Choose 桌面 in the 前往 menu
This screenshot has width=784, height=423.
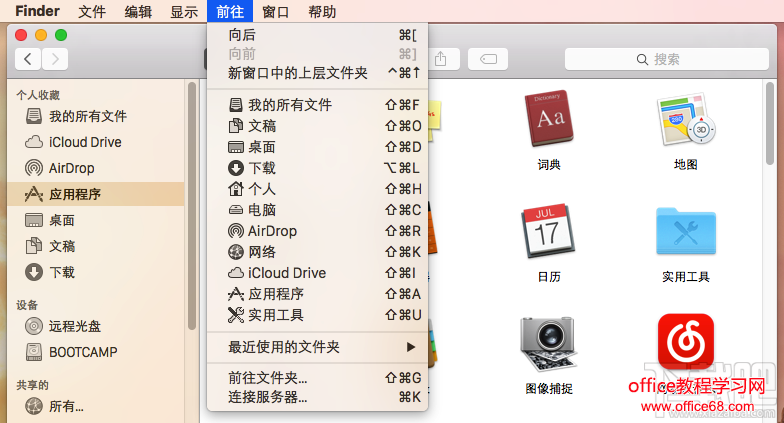tap(318, 147)
